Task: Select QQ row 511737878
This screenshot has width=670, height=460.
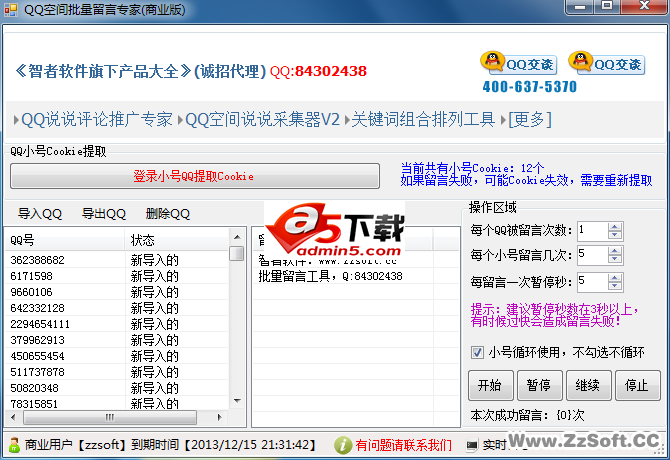Action: pyautogui.click(x=117, y=372)
